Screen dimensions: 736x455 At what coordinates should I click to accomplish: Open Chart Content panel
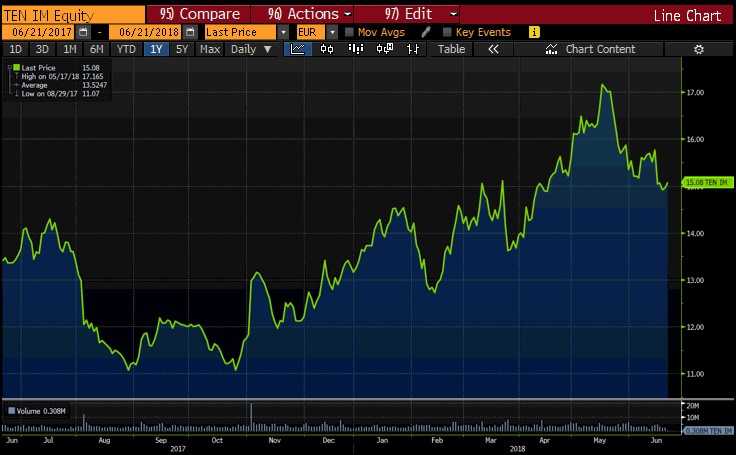tap(590, 49)
